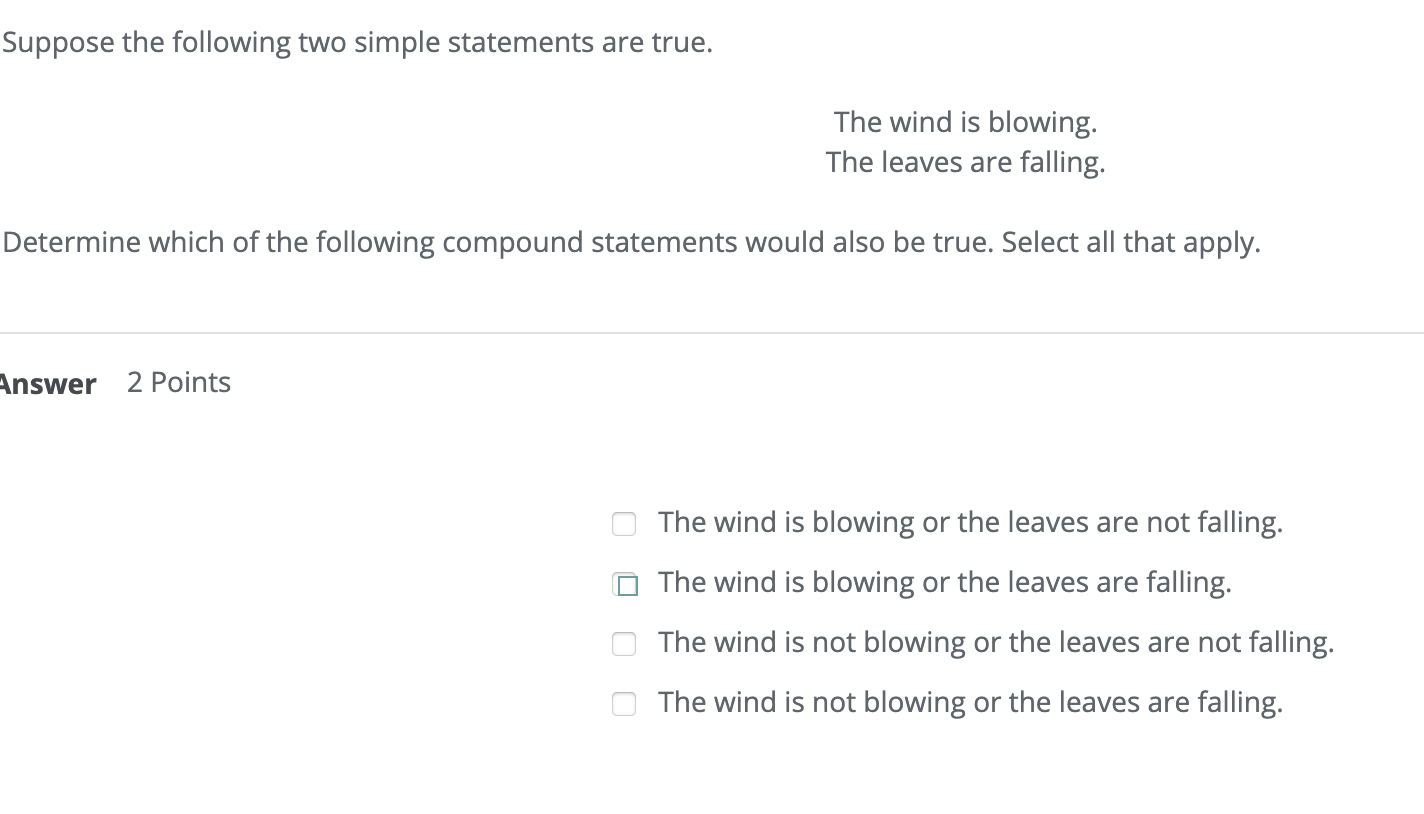Image resolution: width=1424 pixels, height=814 pixels.
Task: Click the label of the first answer option
Action: (970, 522)
